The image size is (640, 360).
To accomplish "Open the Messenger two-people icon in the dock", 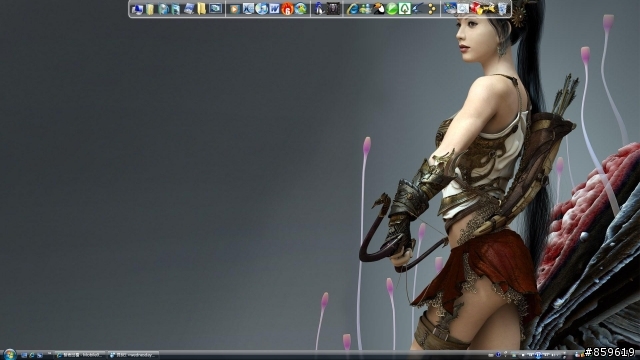I will click(365, 9).
